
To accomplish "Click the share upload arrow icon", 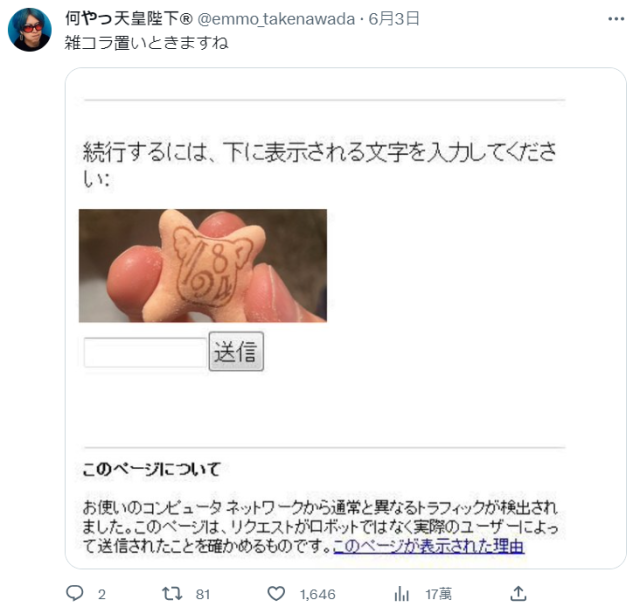I will coord(518,593).
